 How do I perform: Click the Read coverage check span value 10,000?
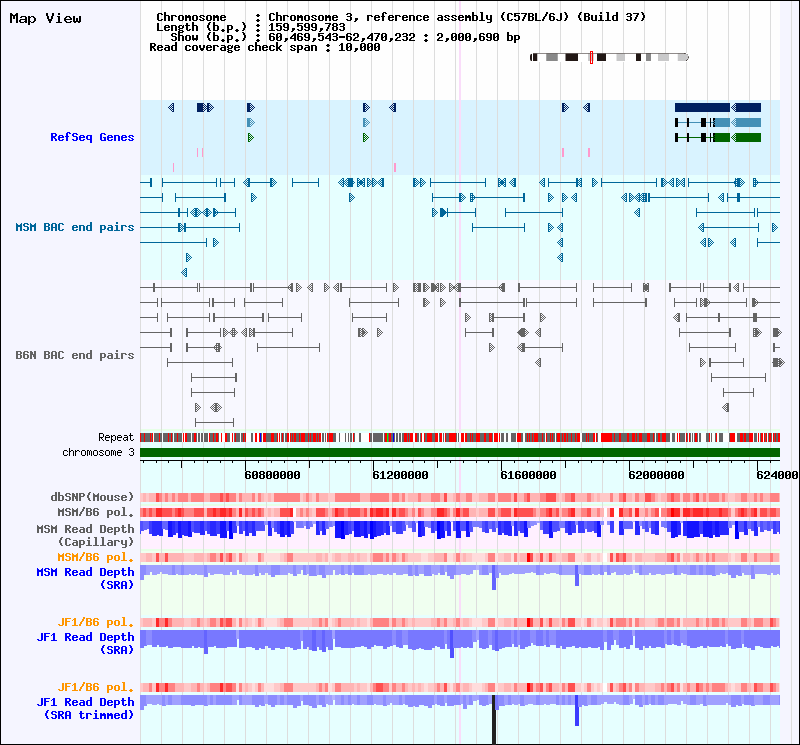tap(359, 47)
